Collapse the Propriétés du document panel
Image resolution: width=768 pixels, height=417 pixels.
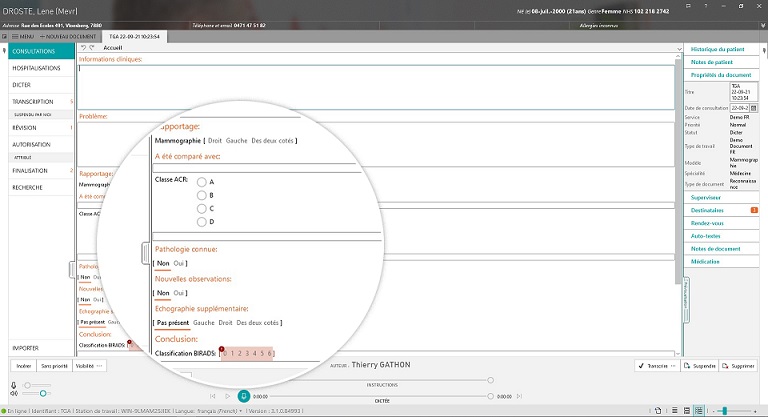pyautogui.click(x=721, y=75)
